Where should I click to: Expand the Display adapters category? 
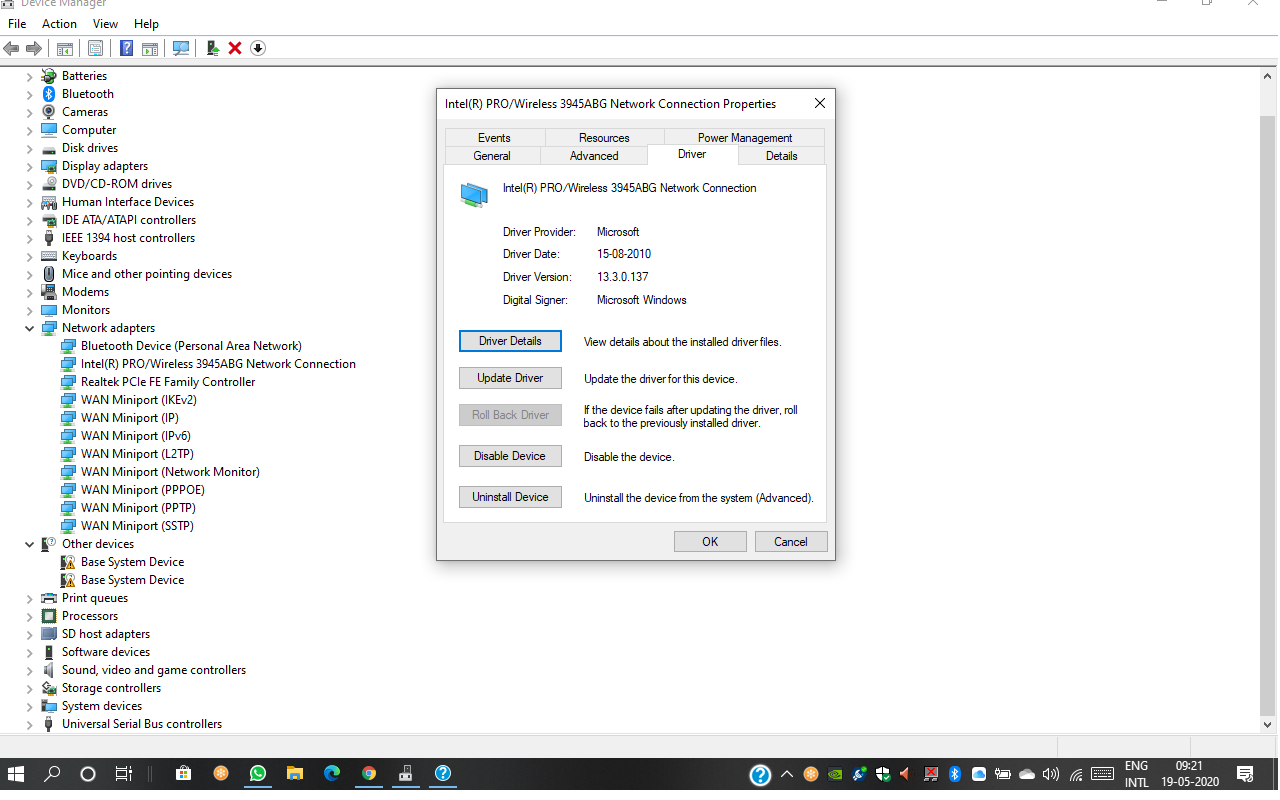point(30,166)
